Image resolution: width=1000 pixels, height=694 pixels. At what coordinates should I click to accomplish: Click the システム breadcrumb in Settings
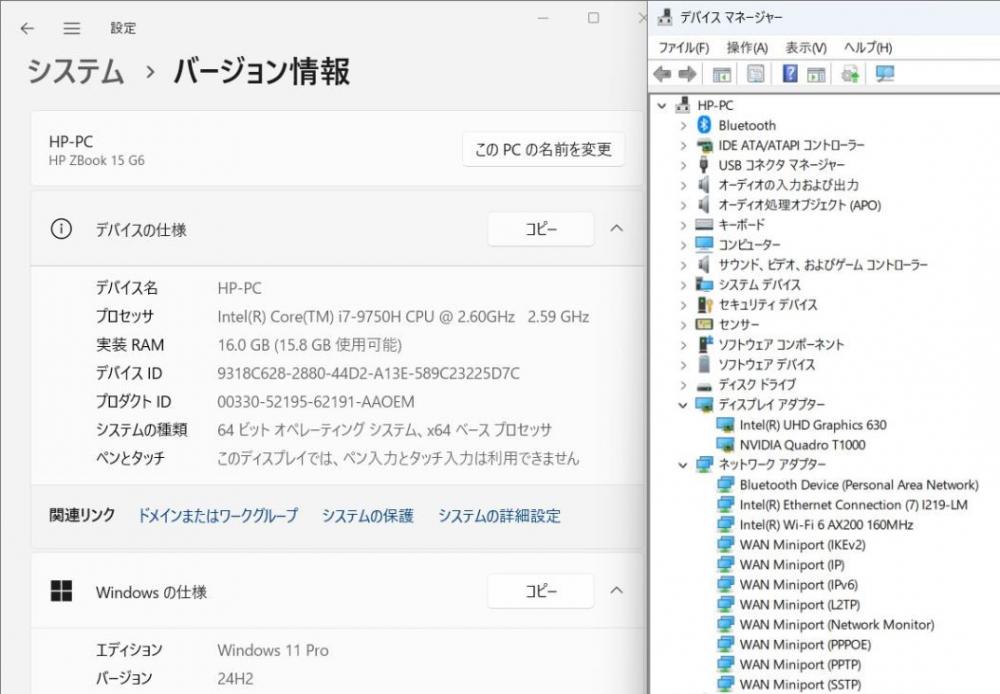click(x=75, y=71)
